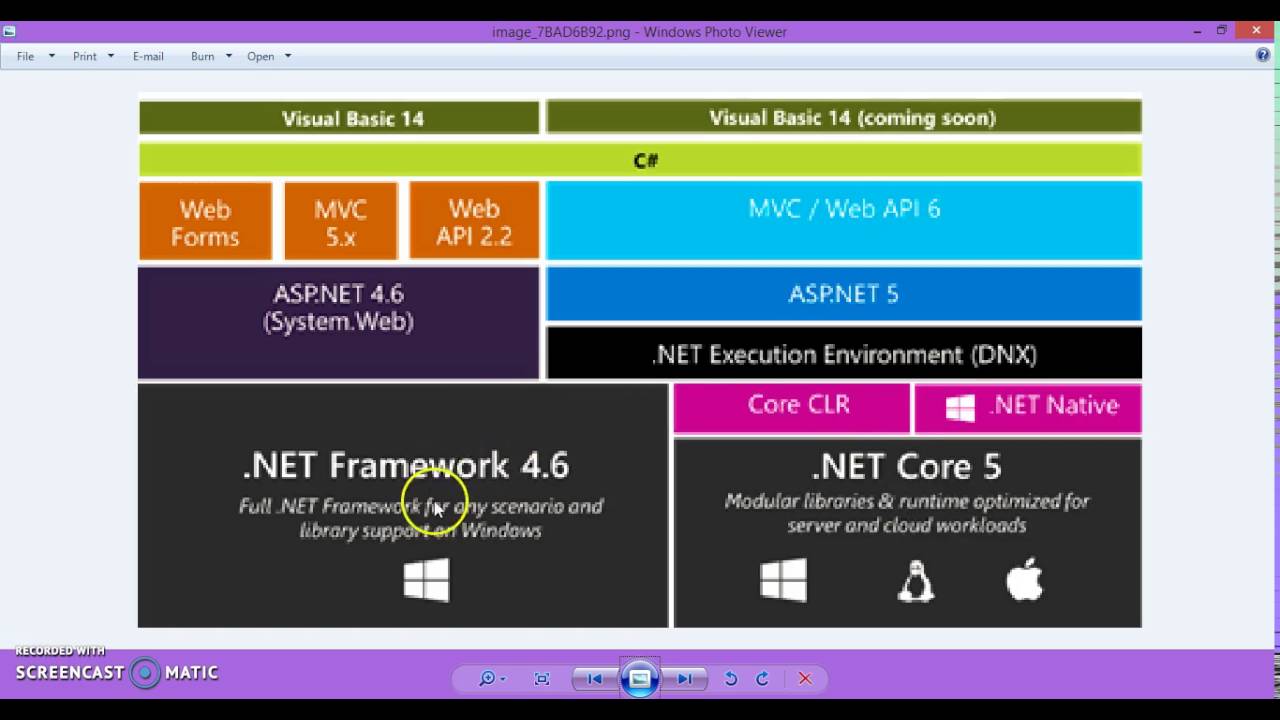Expand the Burn dropdown arrow
The height and width of the screenshot is (720, 1280).
coord(228,56)
